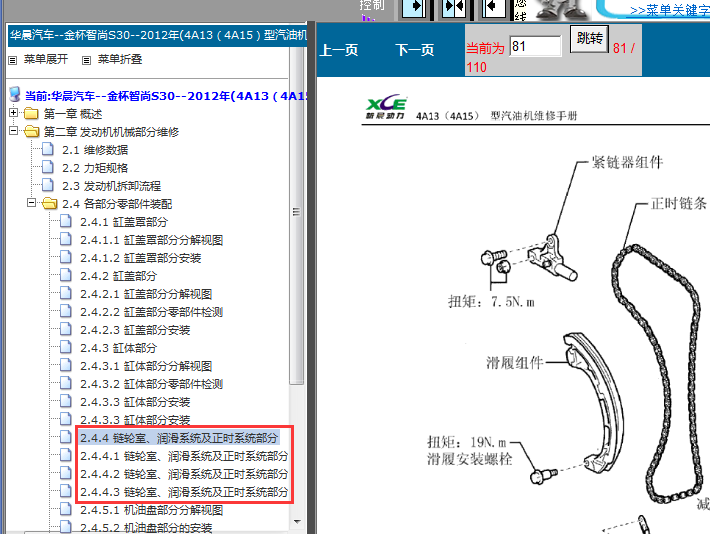
Task: Click the page icon for 2.1 维修数据
Action: tap(48, 149)
